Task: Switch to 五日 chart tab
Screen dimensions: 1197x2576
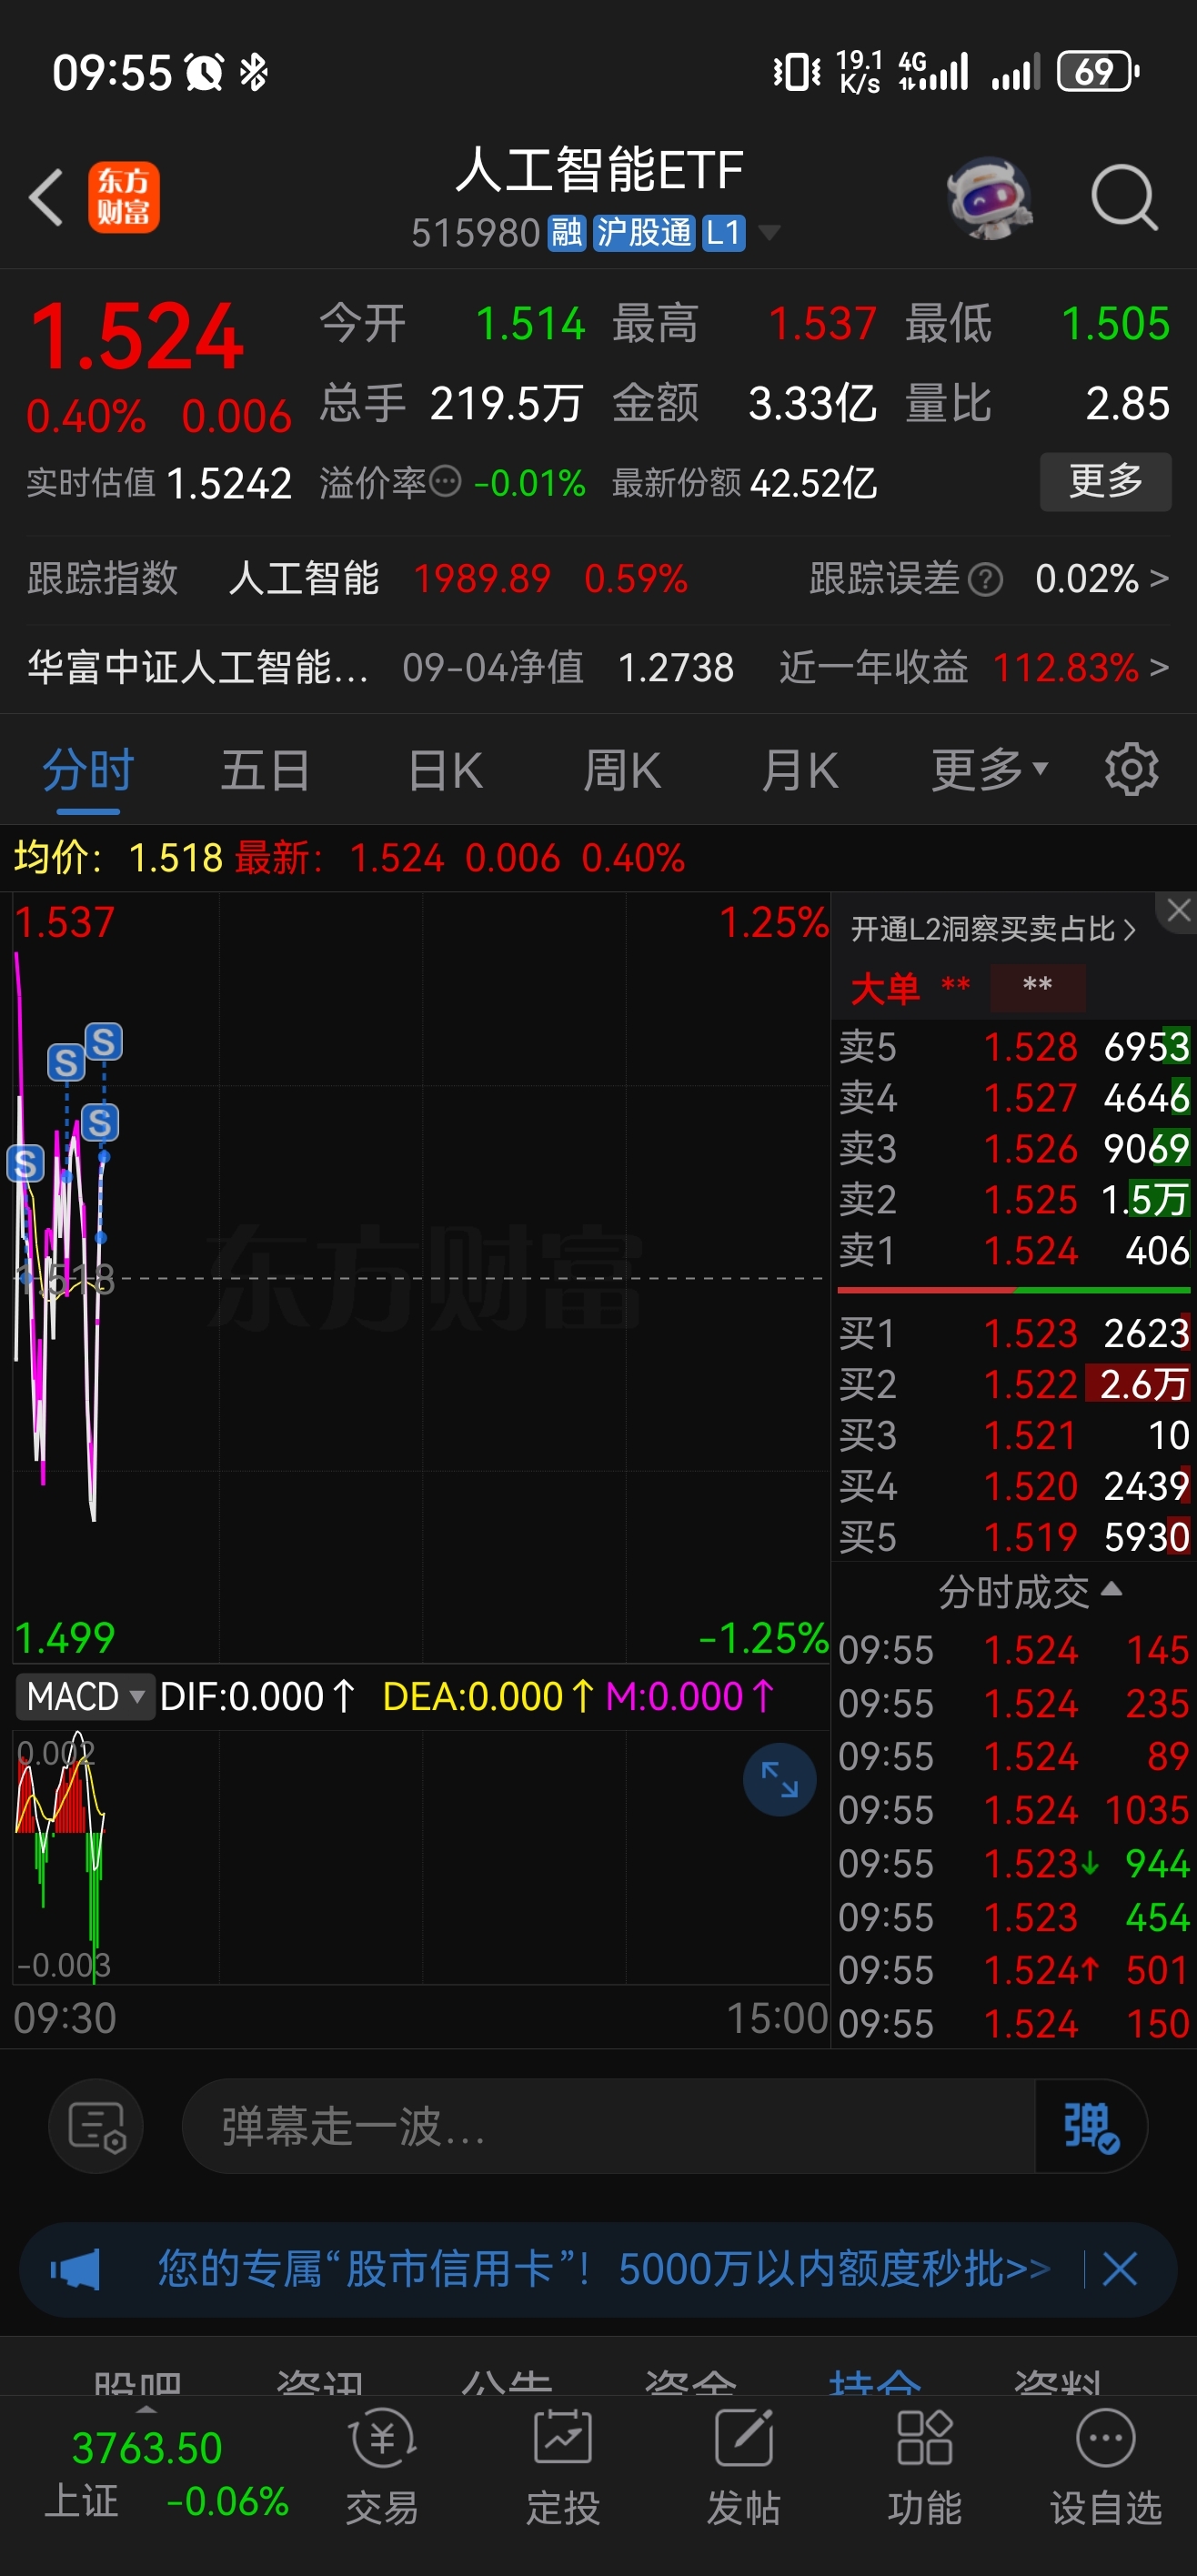Action: pyautogui.click(x=265, y=771)
